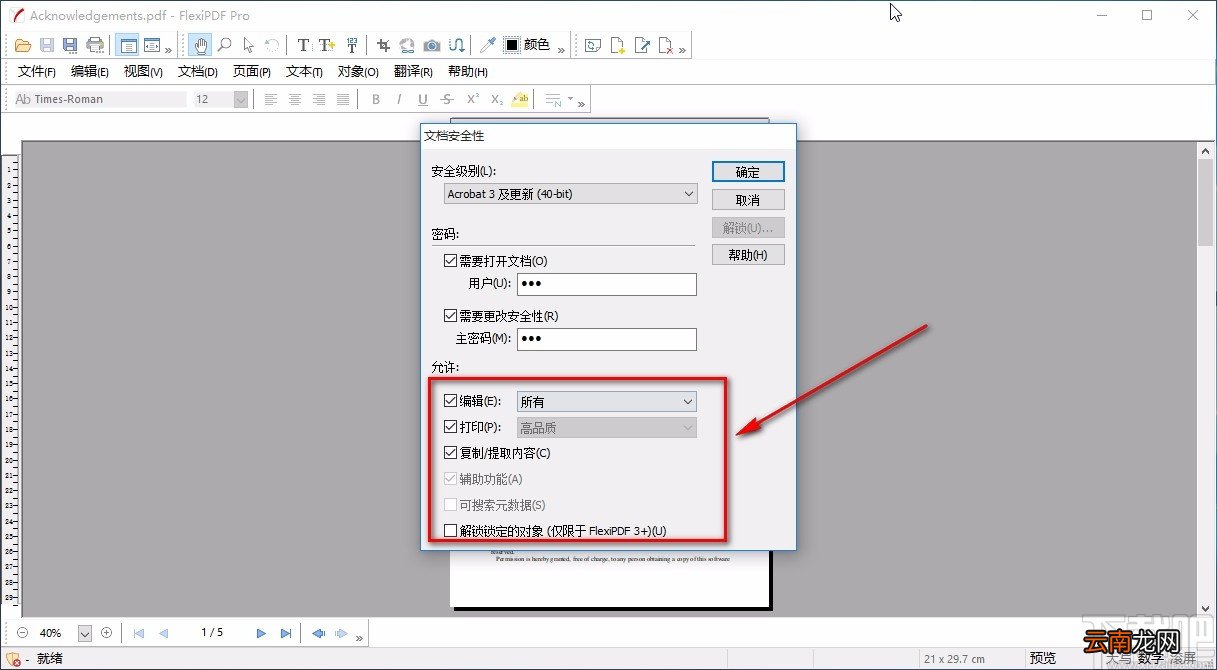Click the 帮助(H) button in dialog
The image size is (1217, 670).
[748, 255]
